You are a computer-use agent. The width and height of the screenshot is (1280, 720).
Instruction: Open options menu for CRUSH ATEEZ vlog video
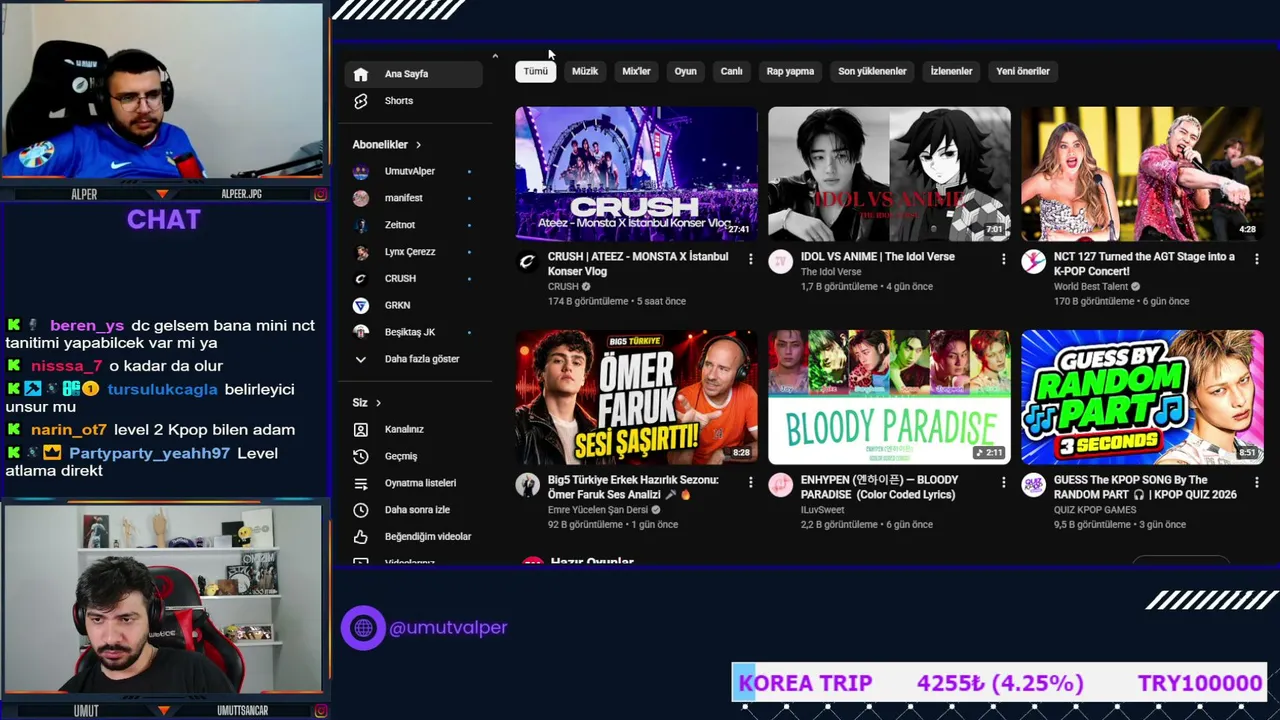click(750, 259)
